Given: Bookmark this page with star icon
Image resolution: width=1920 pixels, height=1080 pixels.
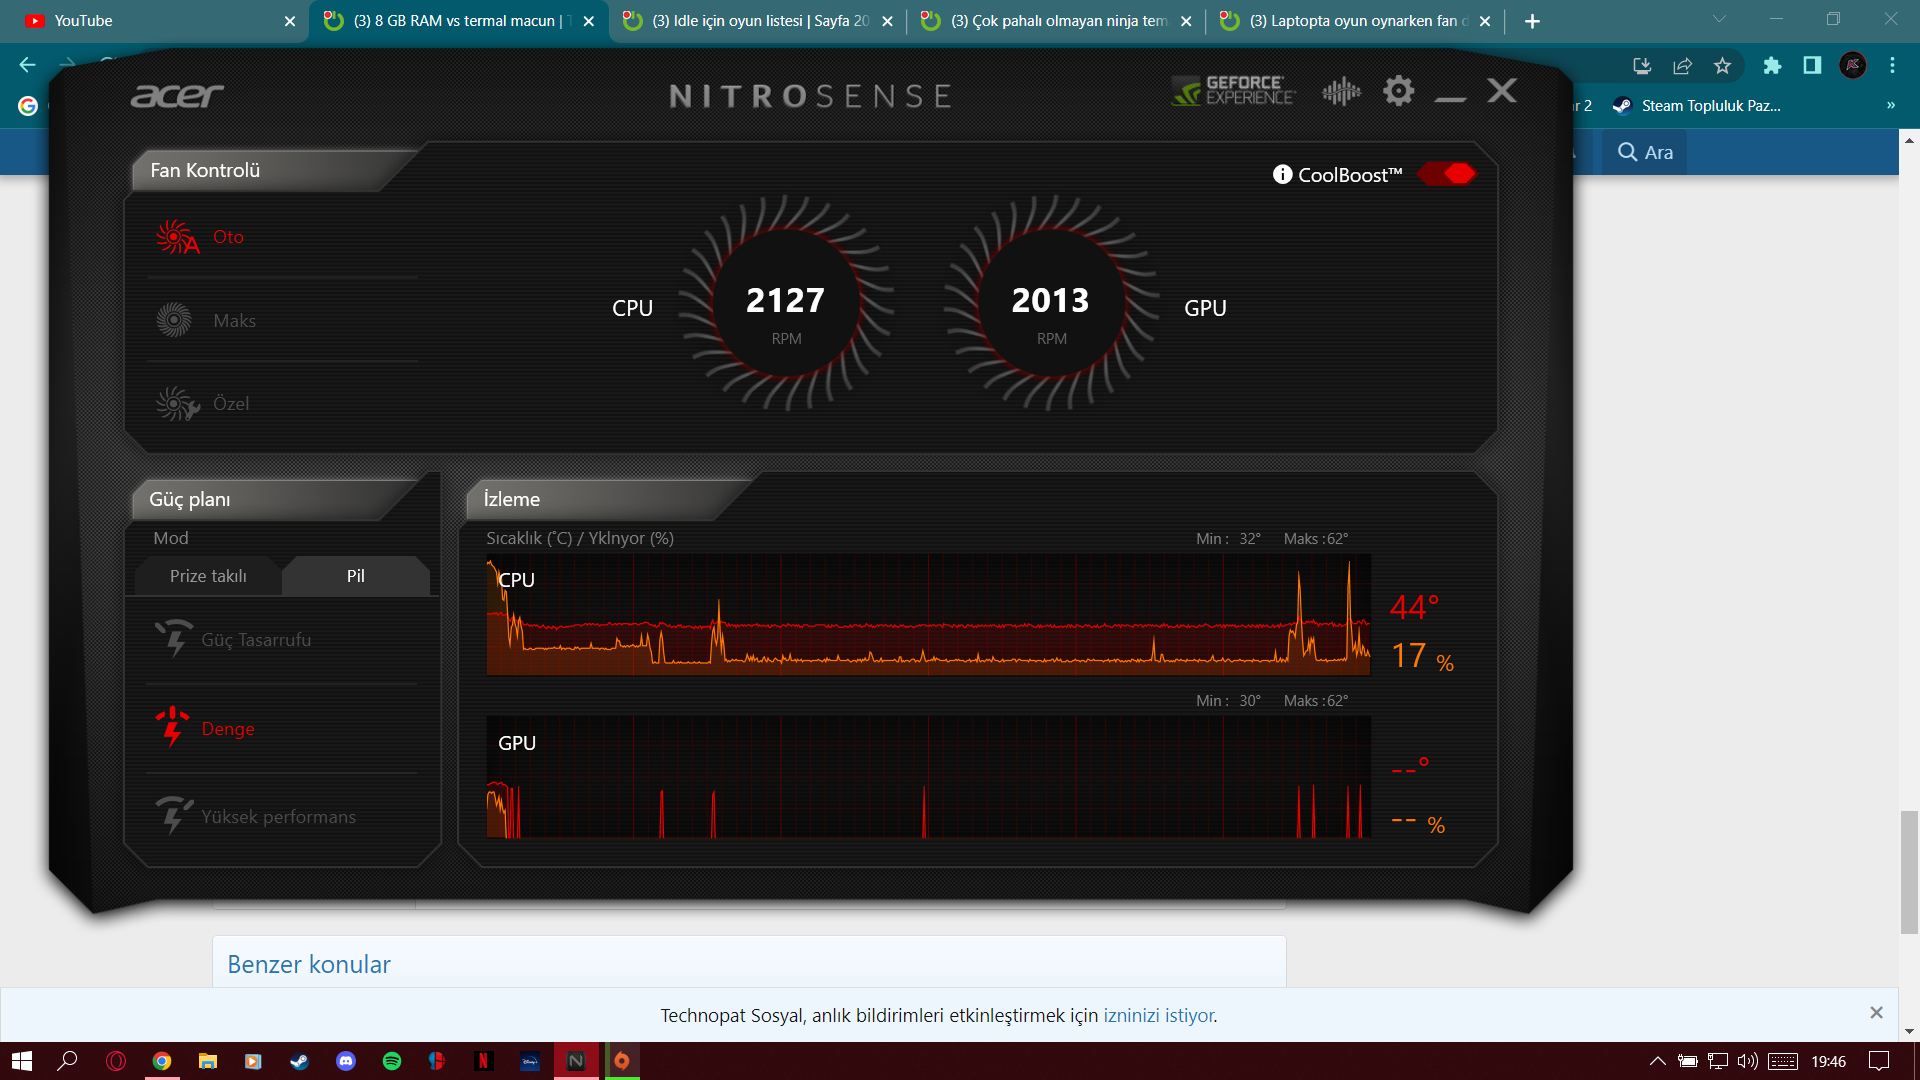Looking at the screenshot, I should click(x=1722, y=66).
